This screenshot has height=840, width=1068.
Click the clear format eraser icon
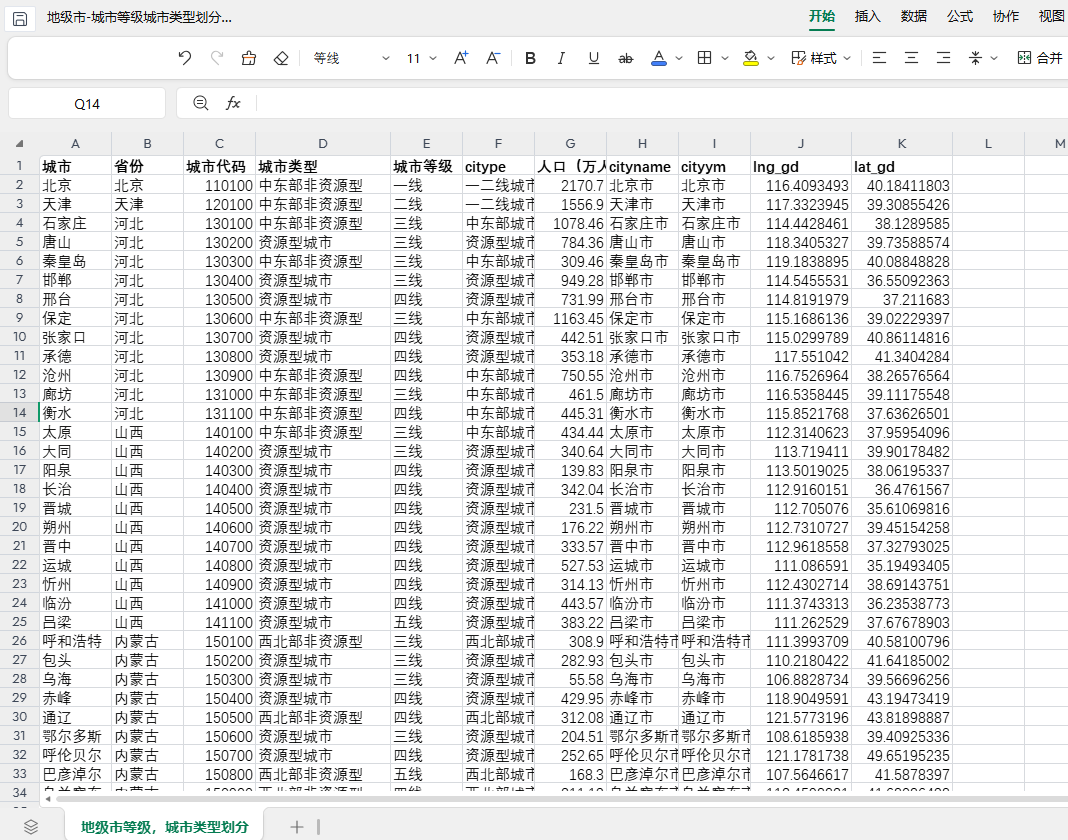pos(281,58)
